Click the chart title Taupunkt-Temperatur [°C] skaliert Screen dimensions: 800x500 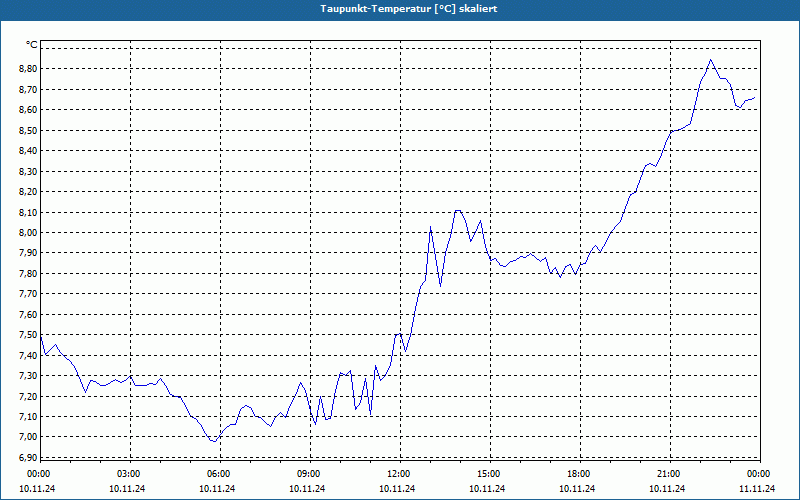(x=409, y=9)
